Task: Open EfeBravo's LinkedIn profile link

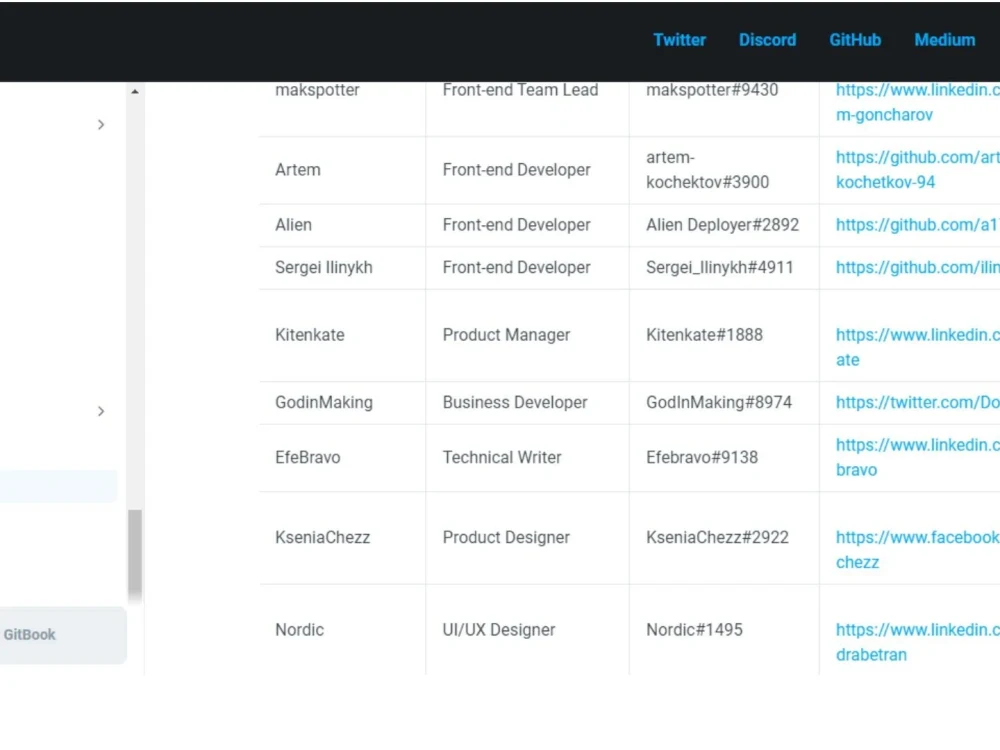Action: tap(918, 457)
